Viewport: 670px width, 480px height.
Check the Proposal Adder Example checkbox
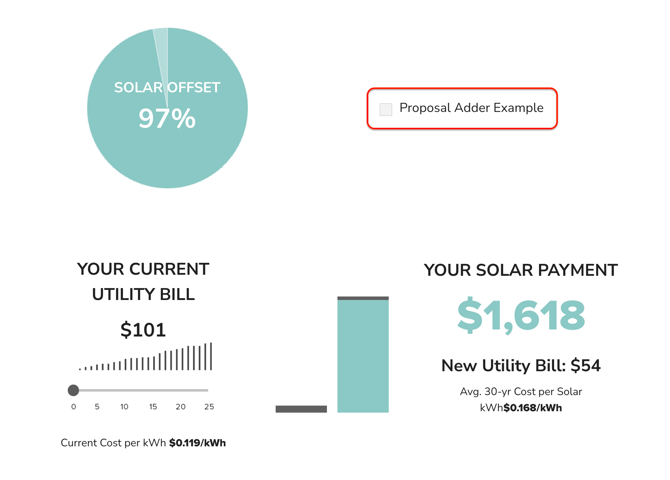386,109
